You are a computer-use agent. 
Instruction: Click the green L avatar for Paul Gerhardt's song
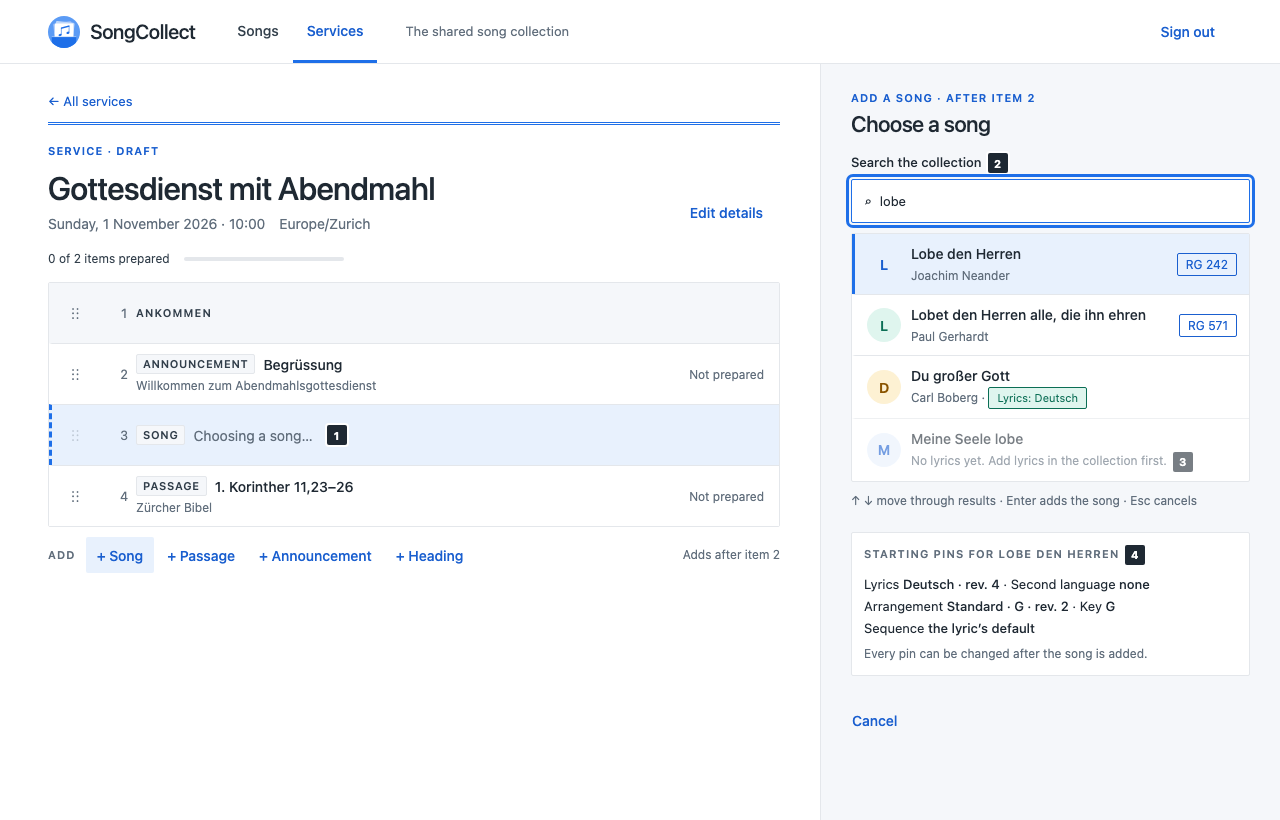884,325
